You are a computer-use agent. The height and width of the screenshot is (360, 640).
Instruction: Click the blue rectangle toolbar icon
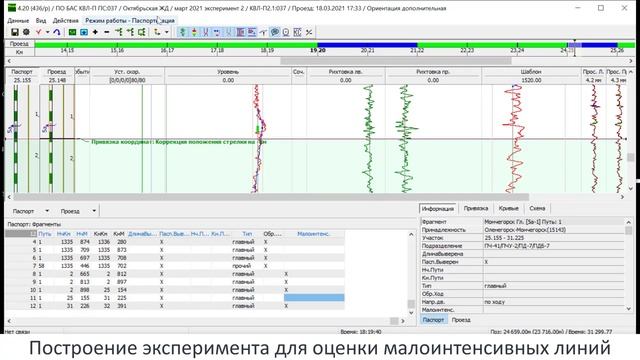[84, 32]
